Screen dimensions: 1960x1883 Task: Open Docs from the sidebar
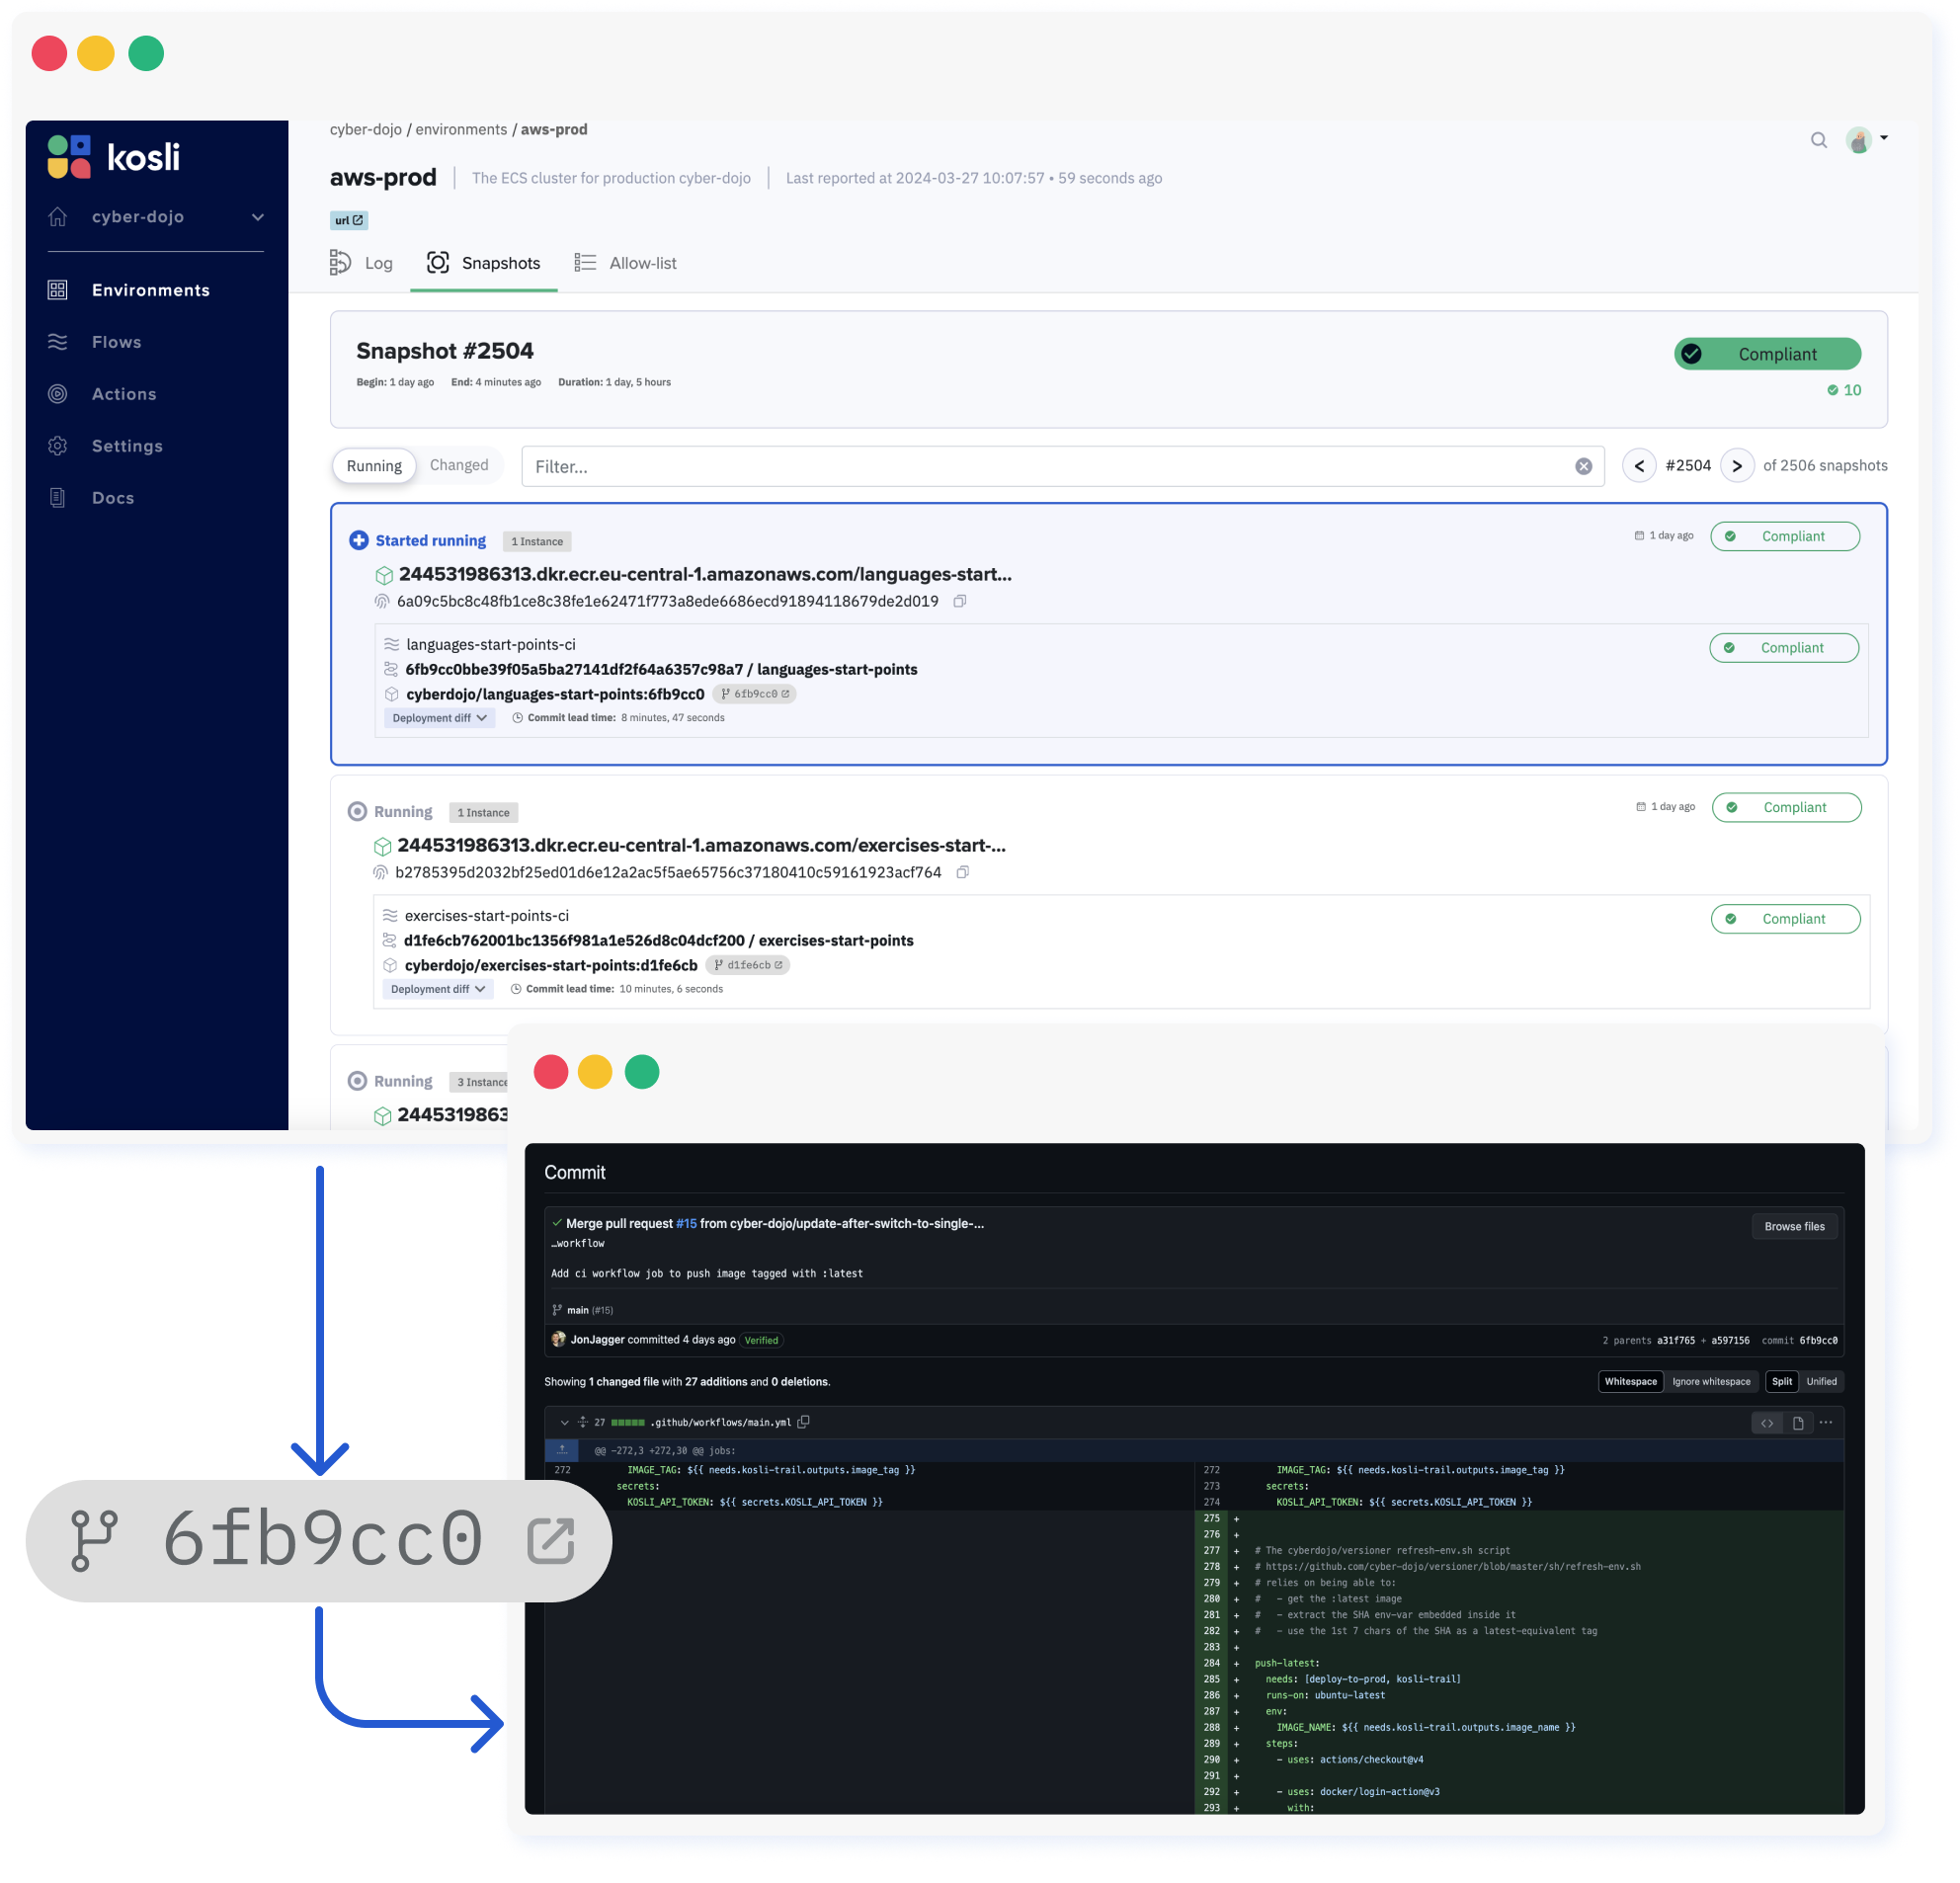point(113,497)
